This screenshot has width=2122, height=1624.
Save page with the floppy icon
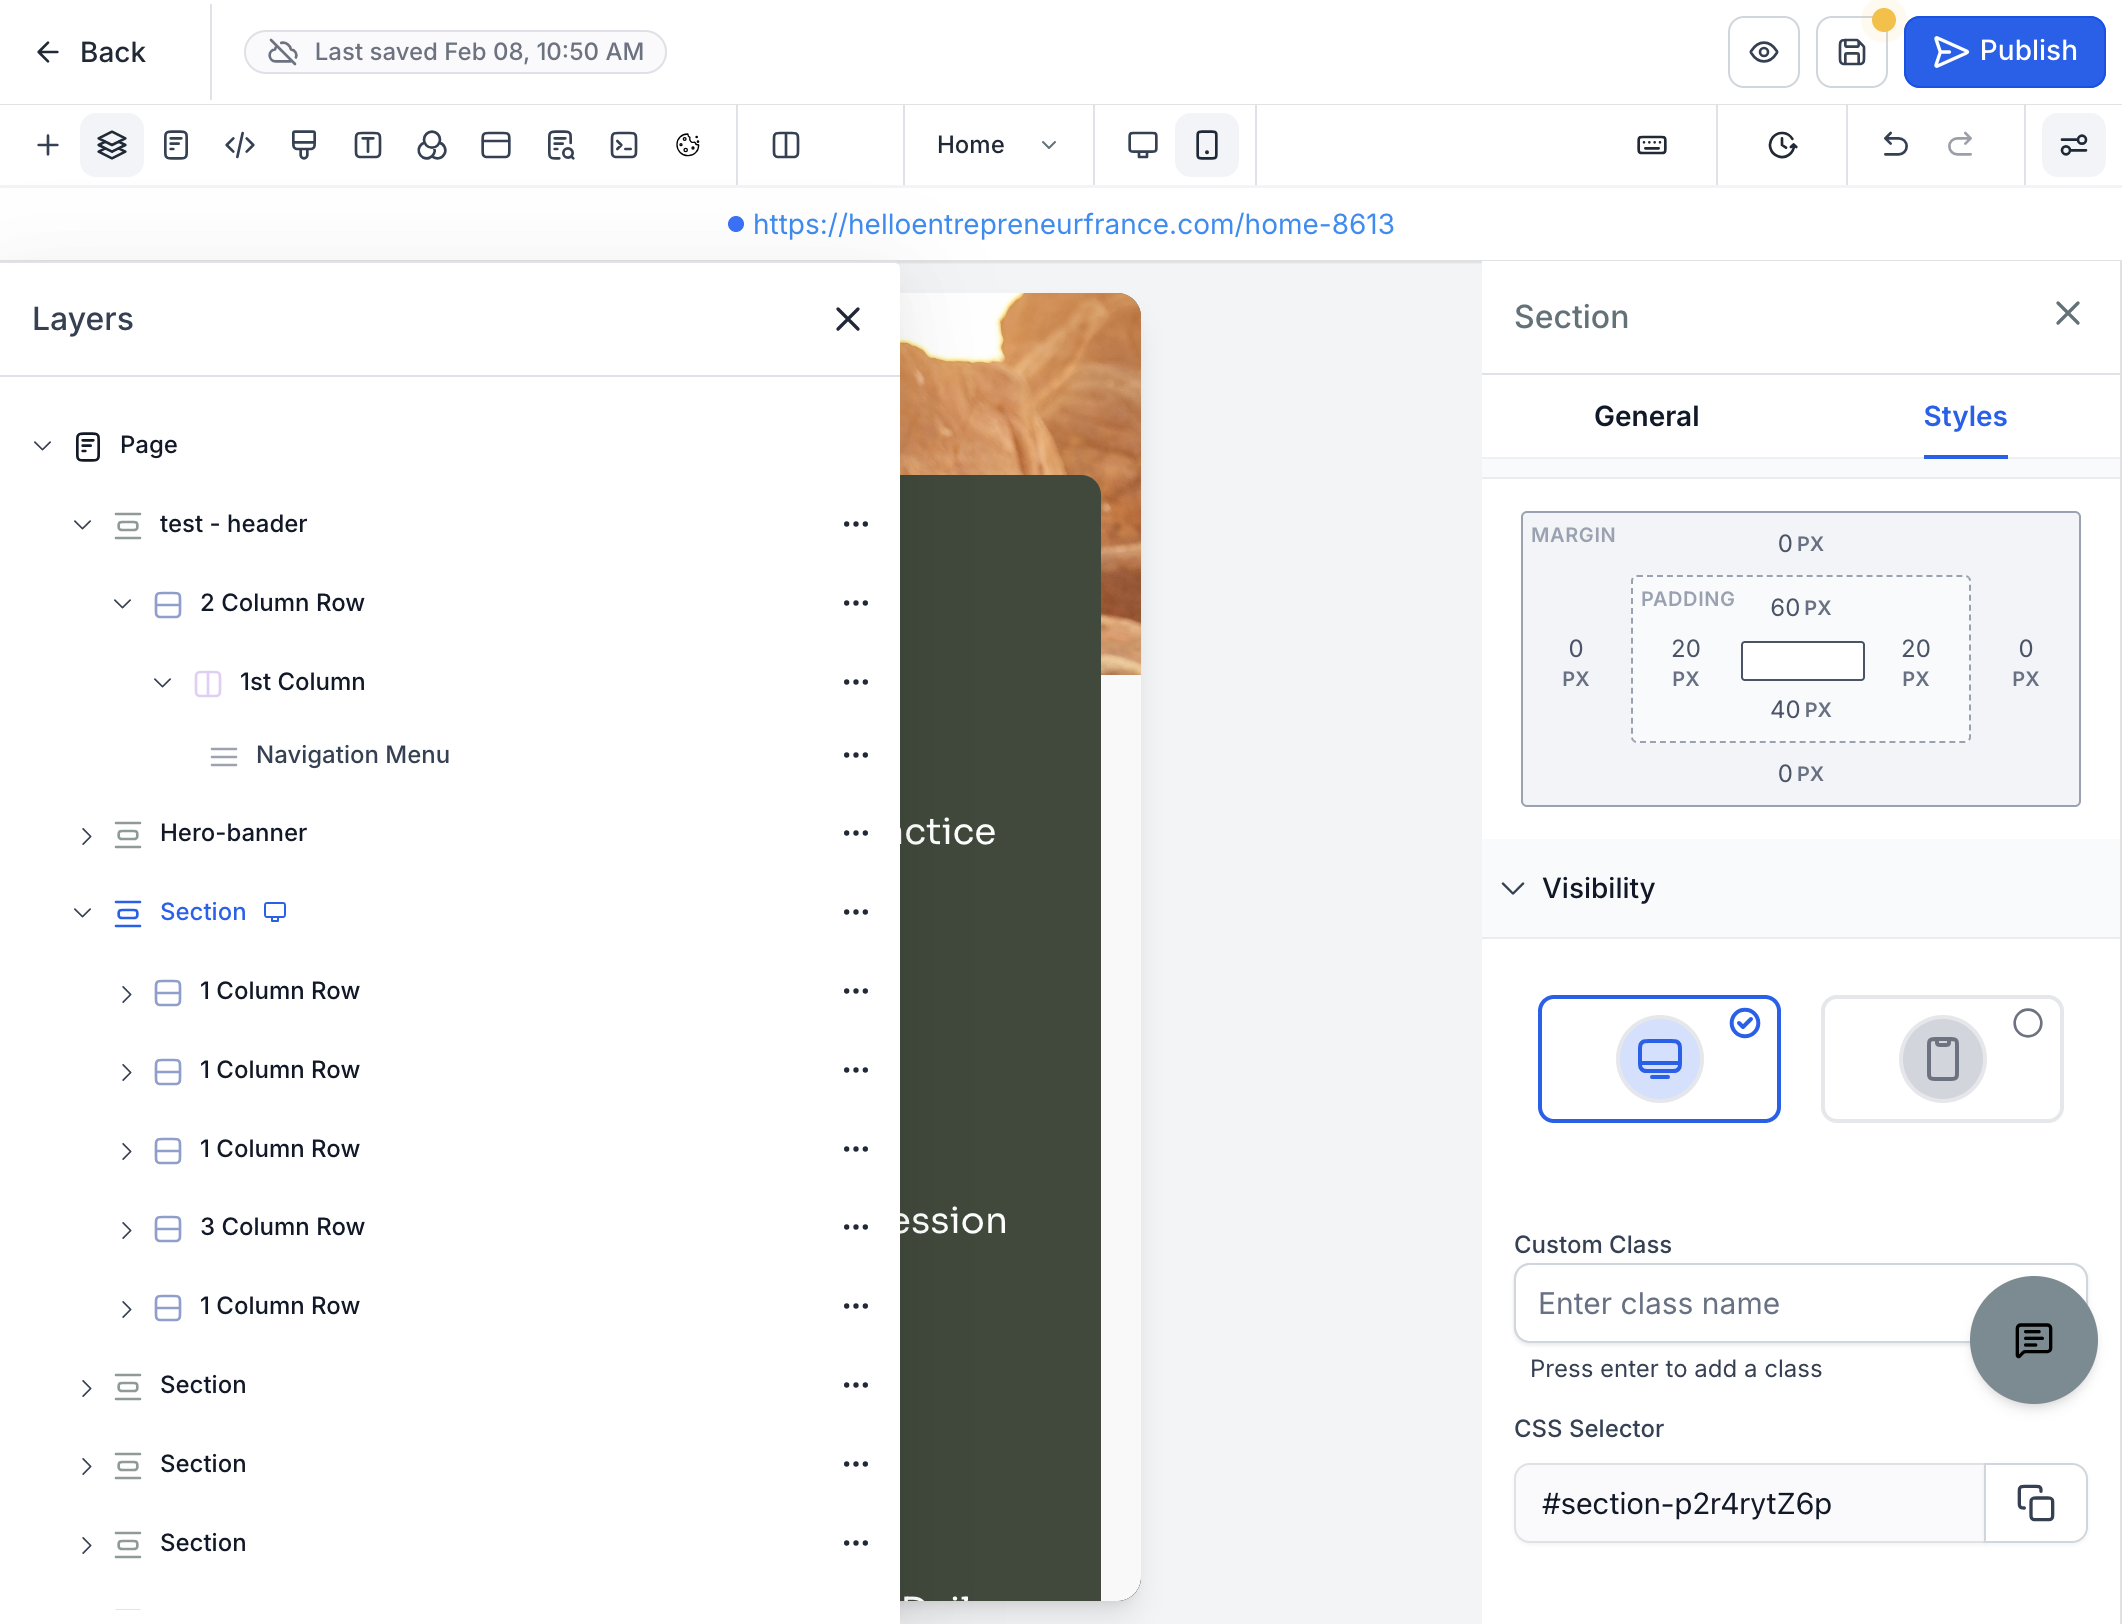(x=1852, y=52)
